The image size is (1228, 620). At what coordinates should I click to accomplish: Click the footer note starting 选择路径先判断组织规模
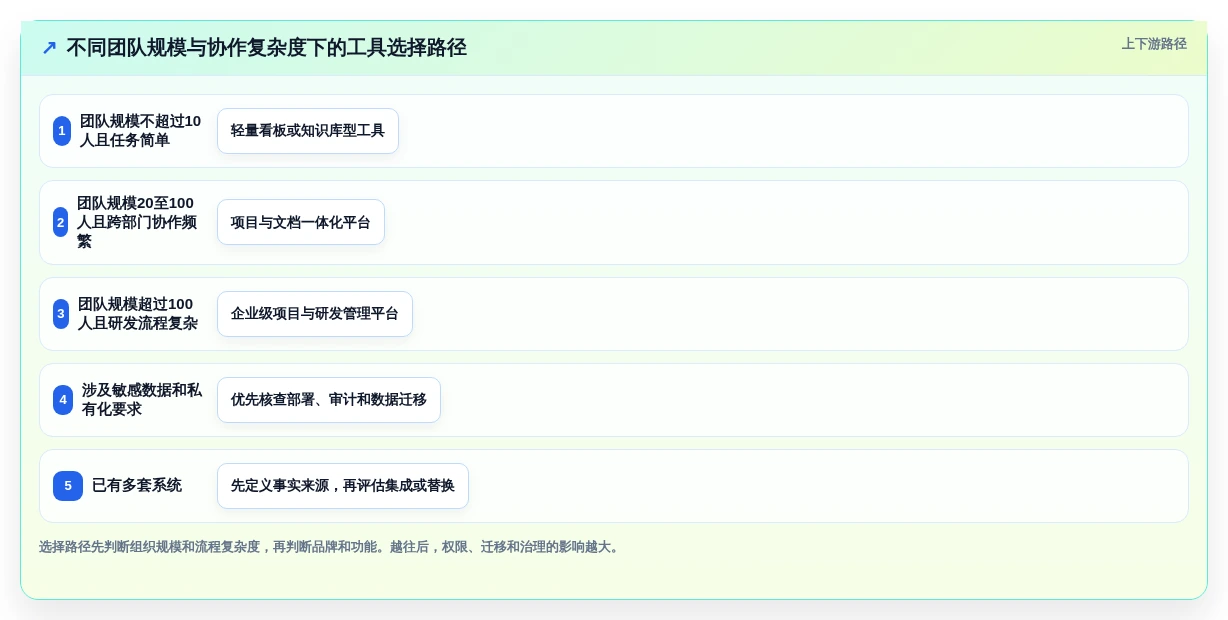(331, 547)
